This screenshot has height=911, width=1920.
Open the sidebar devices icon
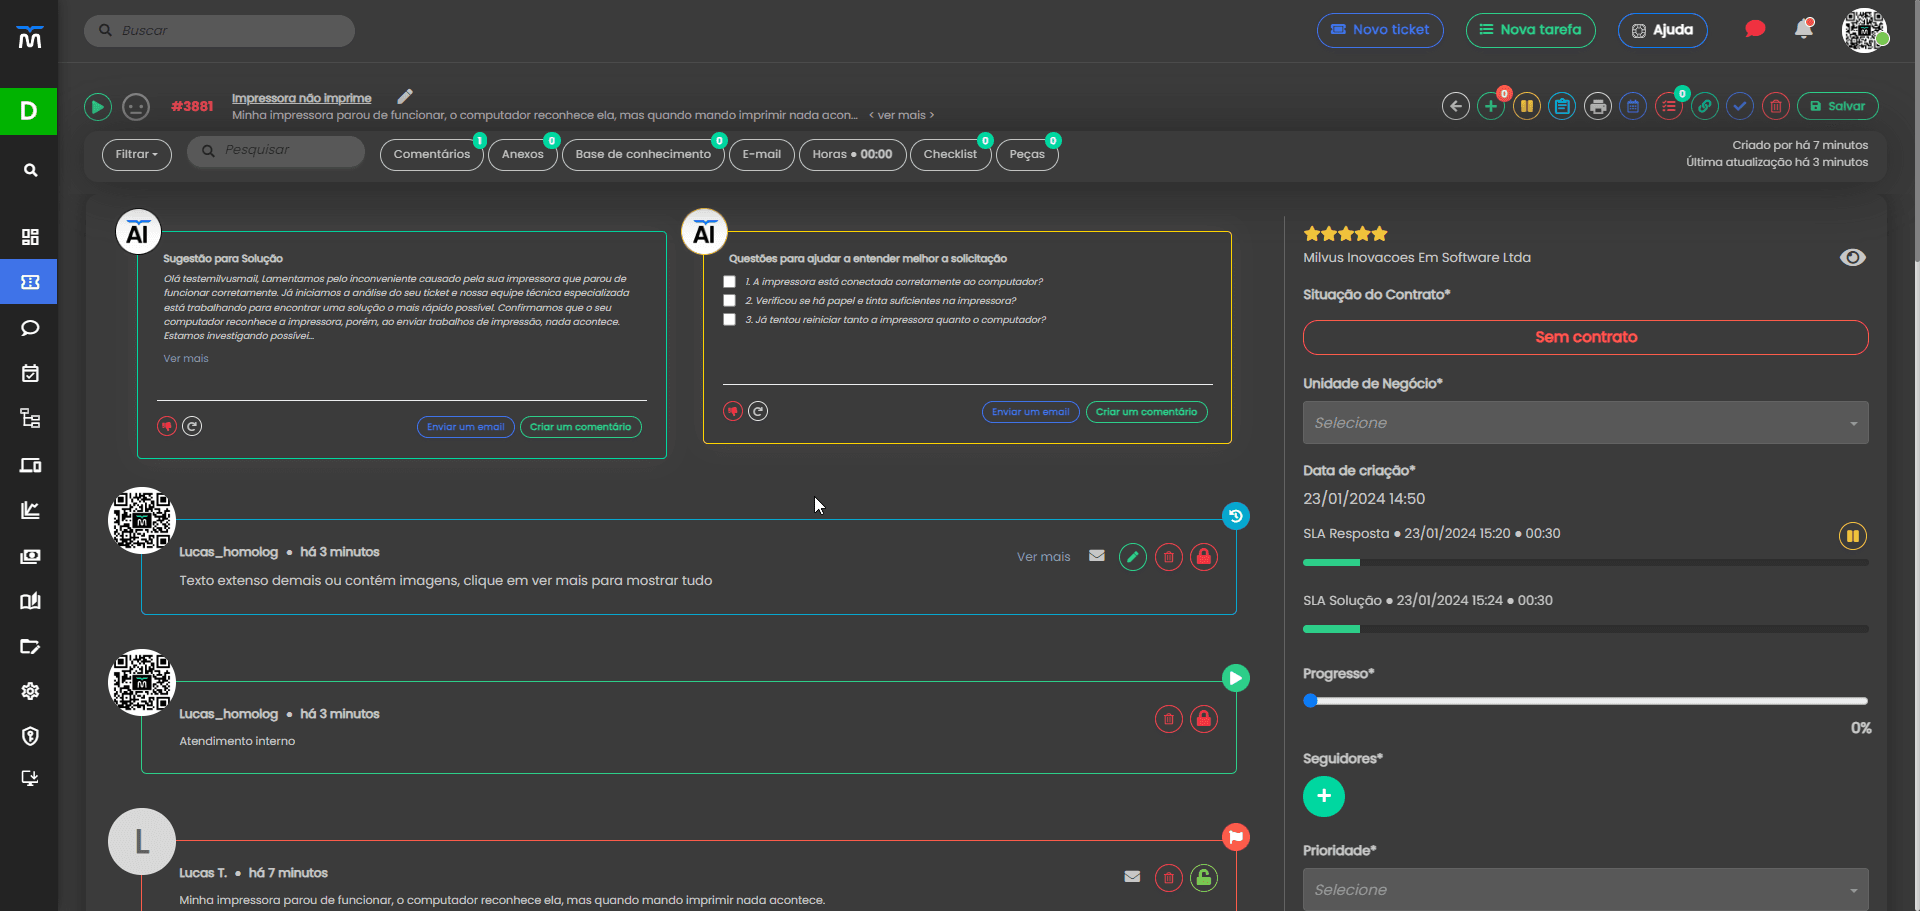tap(30, 465)
